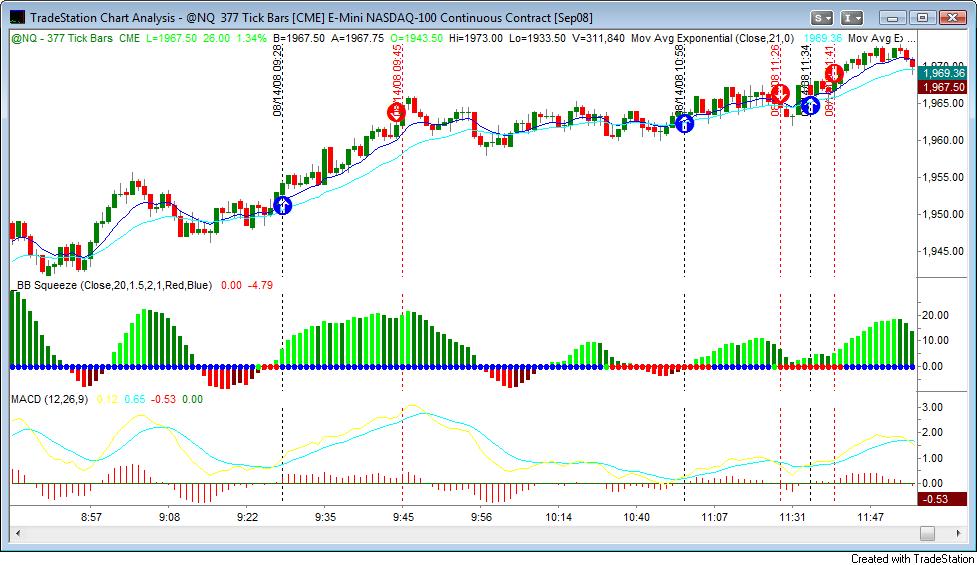This screenshot has width=977, height=565.
Task: Click the TradeStation chart window icon
Action: point(17,18)
